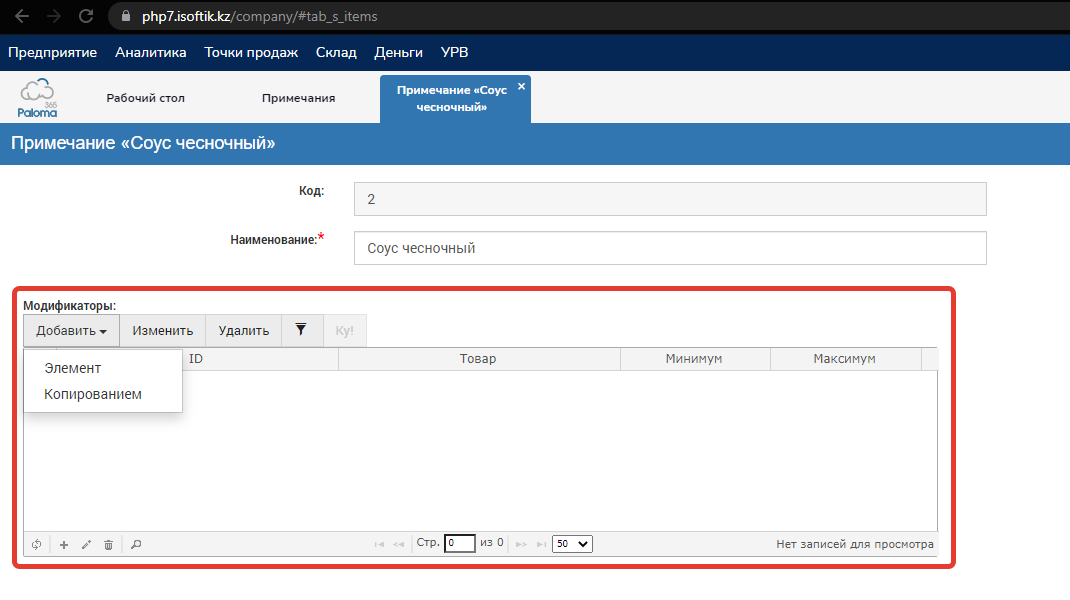Open the Добавить dropdown button
This screenshot has height=600, width=1070.
71,330
